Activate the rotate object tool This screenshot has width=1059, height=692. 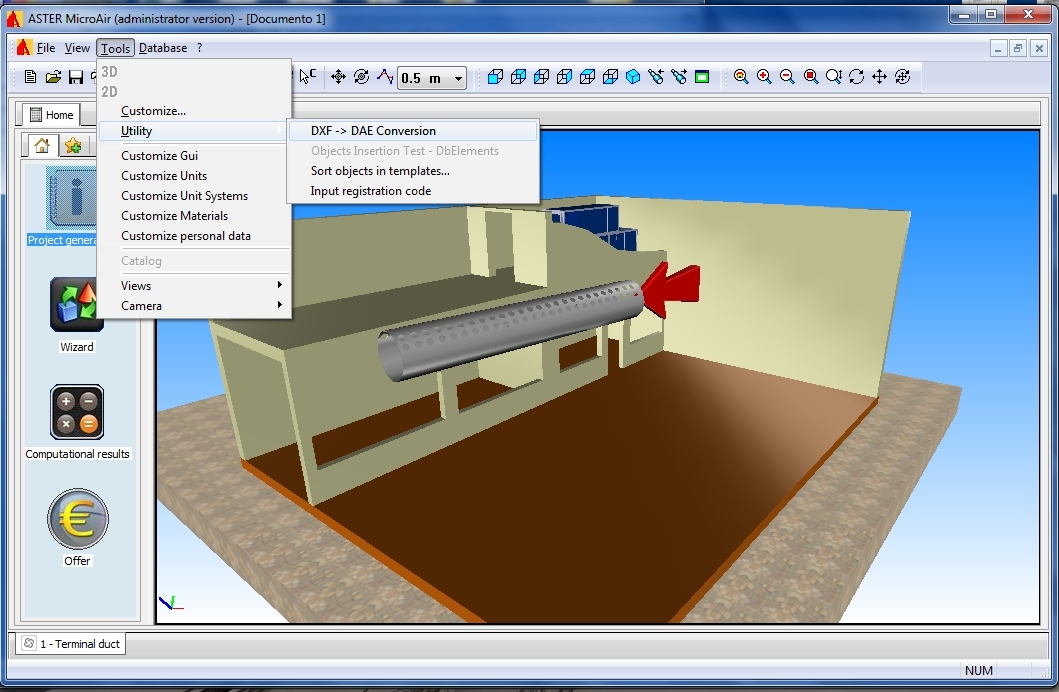coord(361,77)
